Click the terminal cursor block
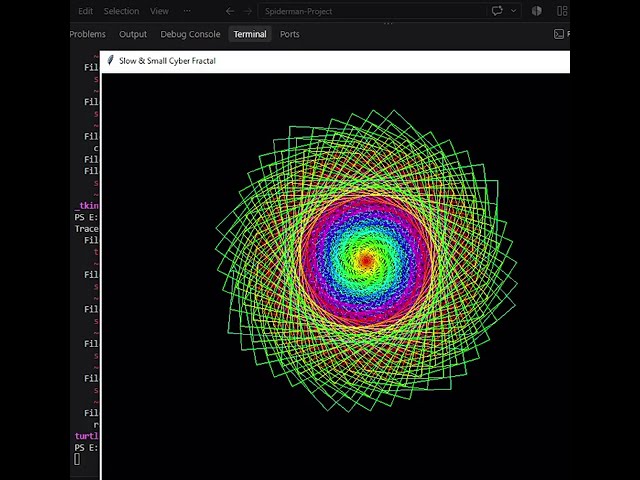Screen dimensions: 640x480 [77, 459]
